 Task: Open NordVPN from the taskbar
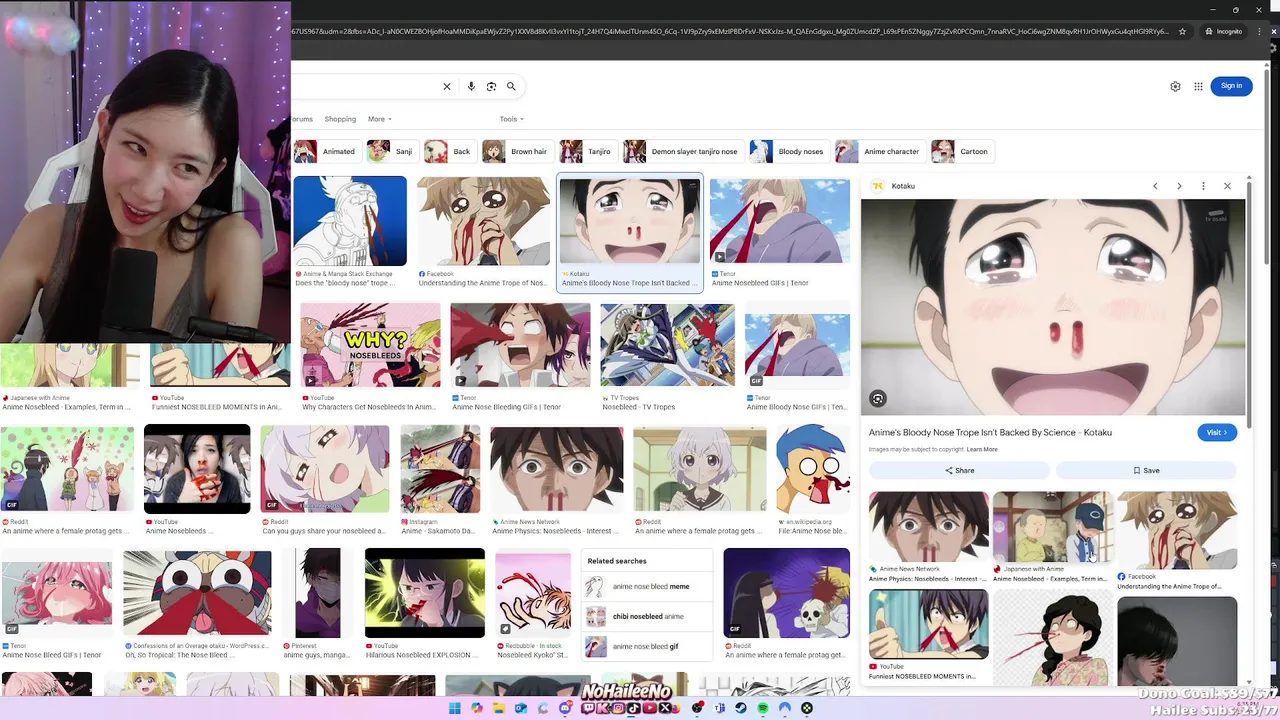[785, 708]
